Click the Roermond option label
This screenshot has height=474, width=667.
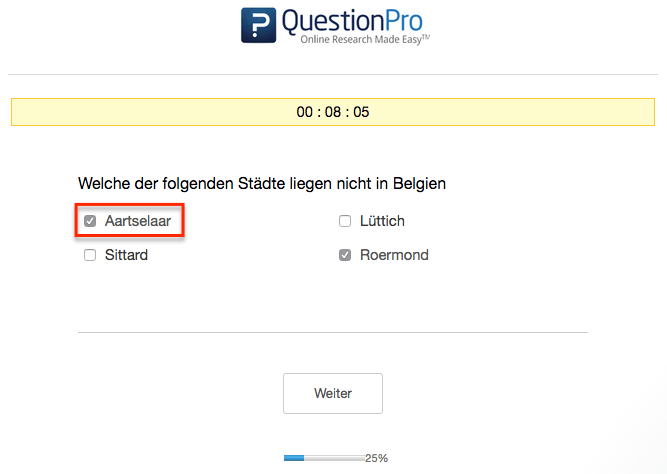click(x=394, y=255)
